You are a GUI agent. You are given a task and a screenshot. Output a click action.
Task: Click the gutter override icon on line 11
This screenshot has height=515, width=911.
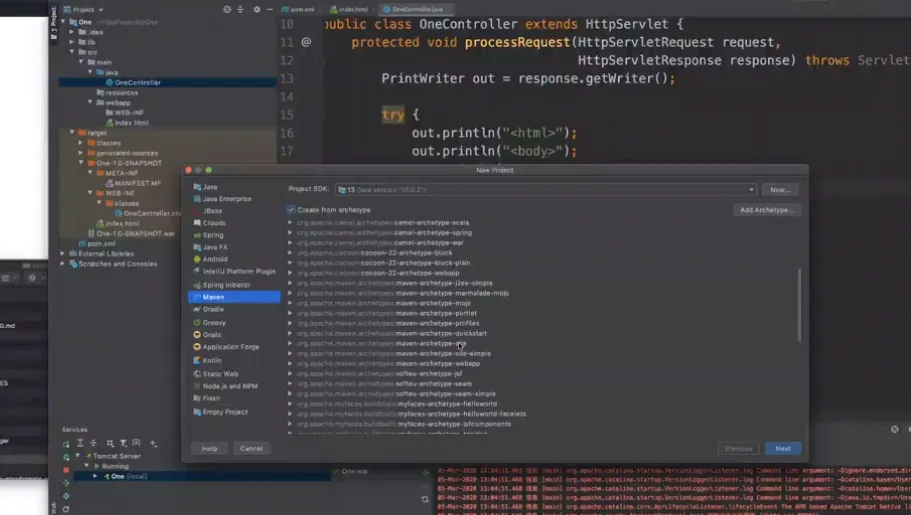pos(306,42)
